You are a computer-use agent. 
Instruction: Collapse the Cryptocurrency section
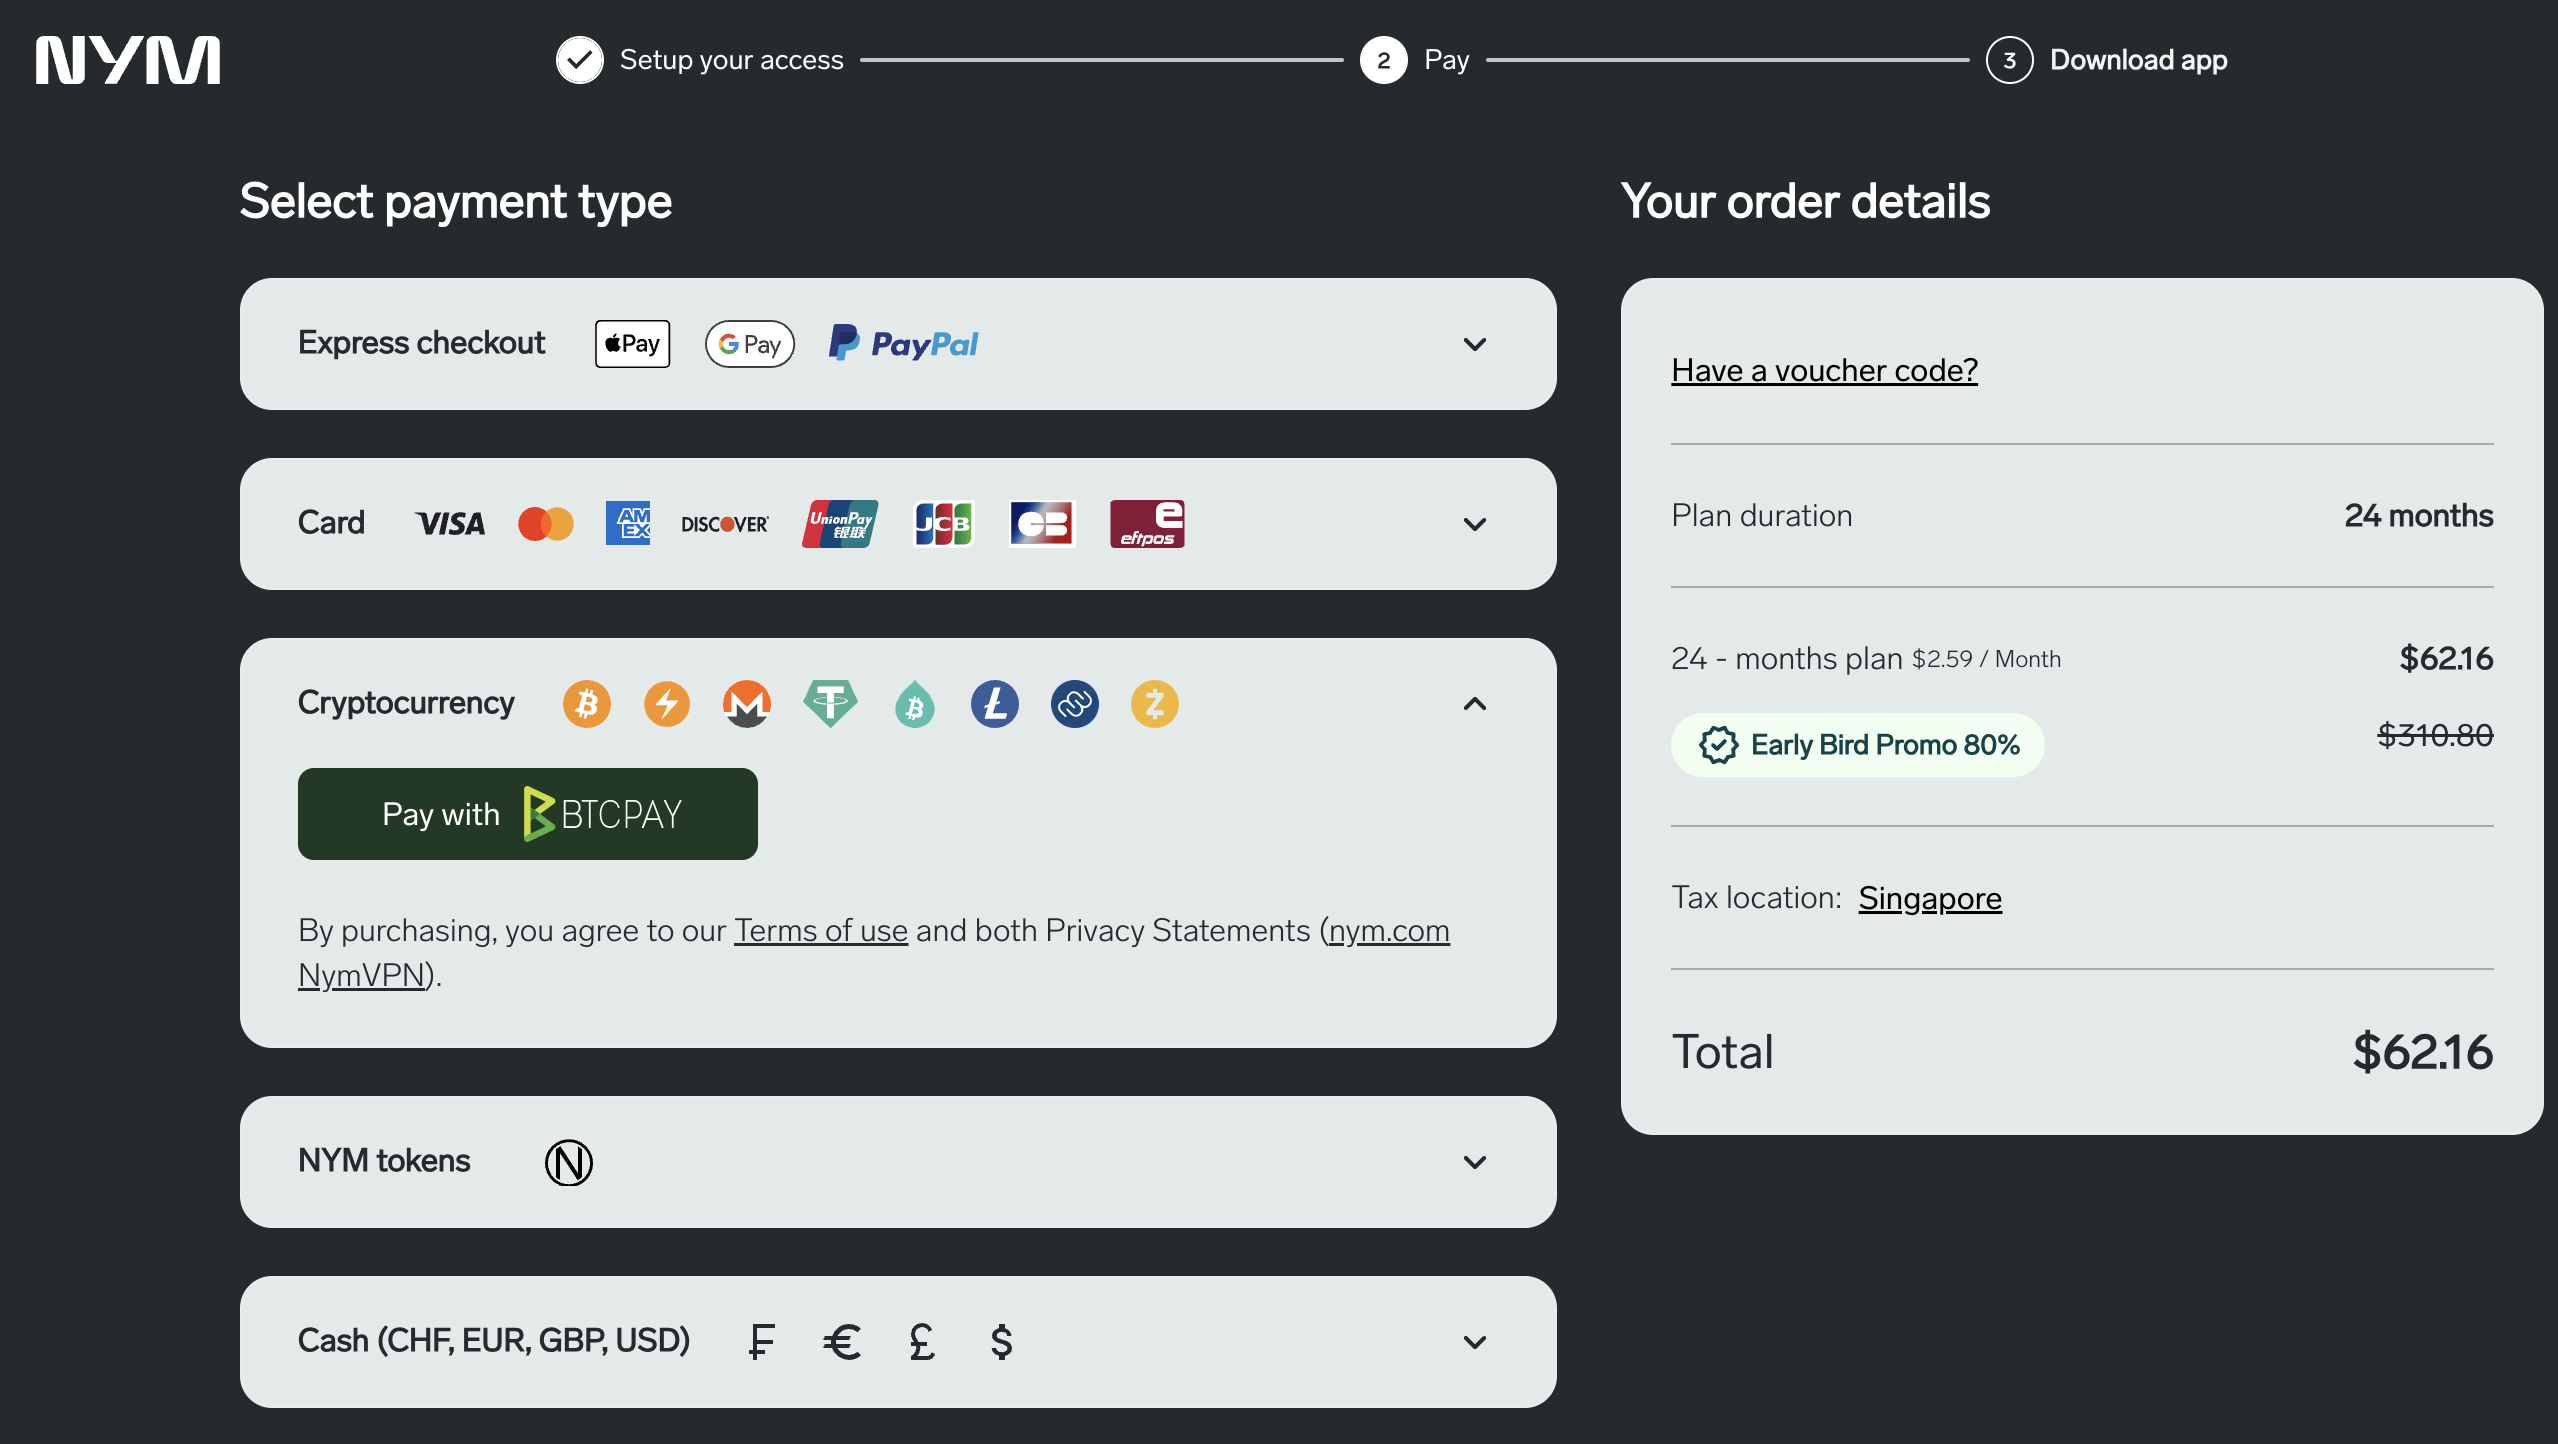(1474, 704)
